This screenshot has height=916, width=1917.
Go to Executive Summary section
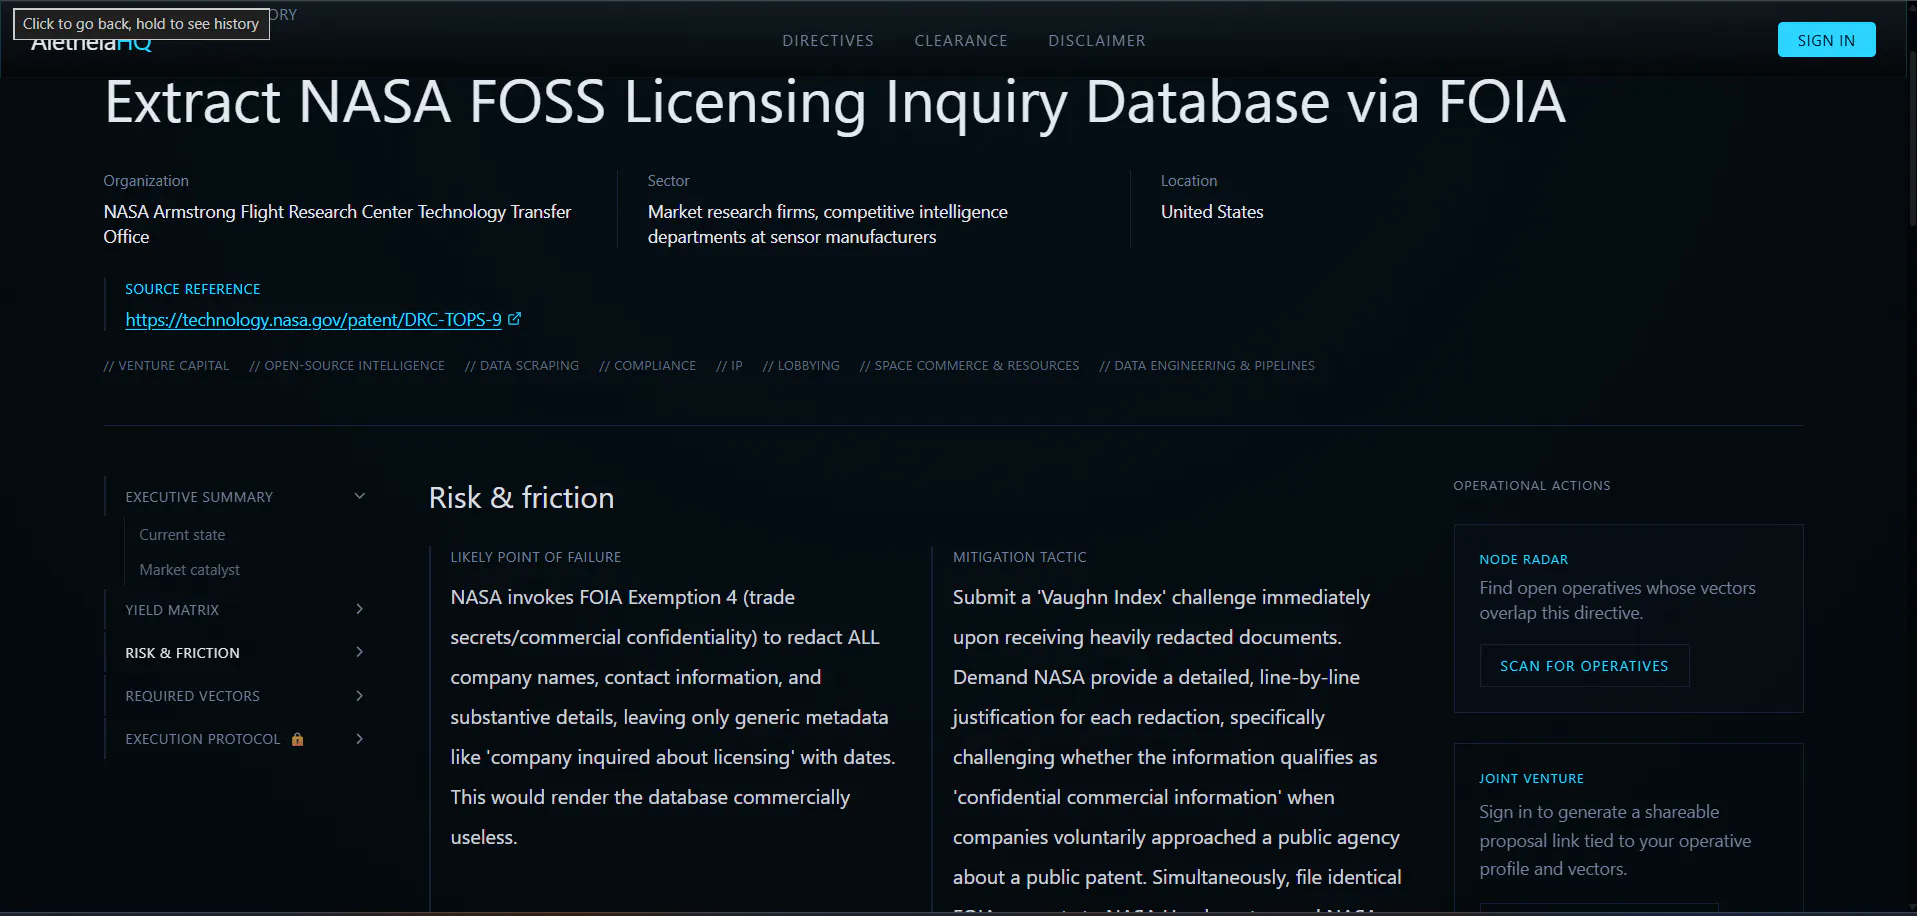coord(199,497)
